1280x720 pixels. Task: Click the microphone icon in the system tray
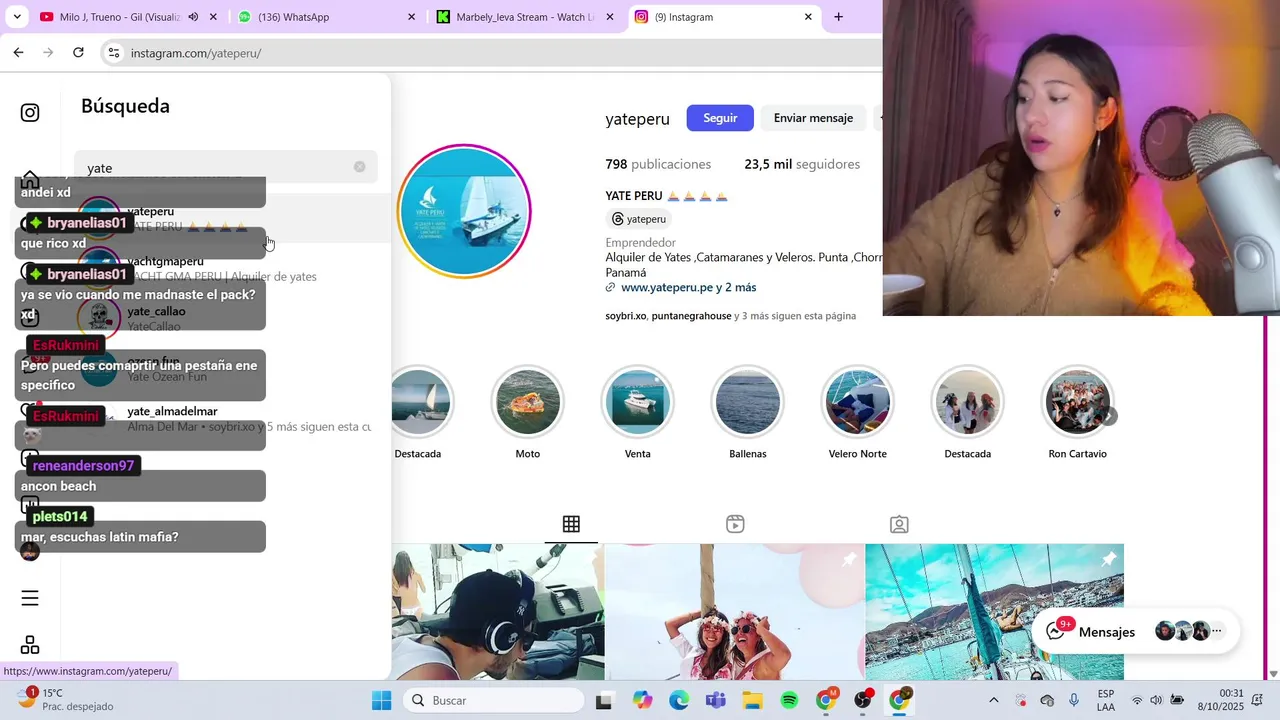[1074, 700]
